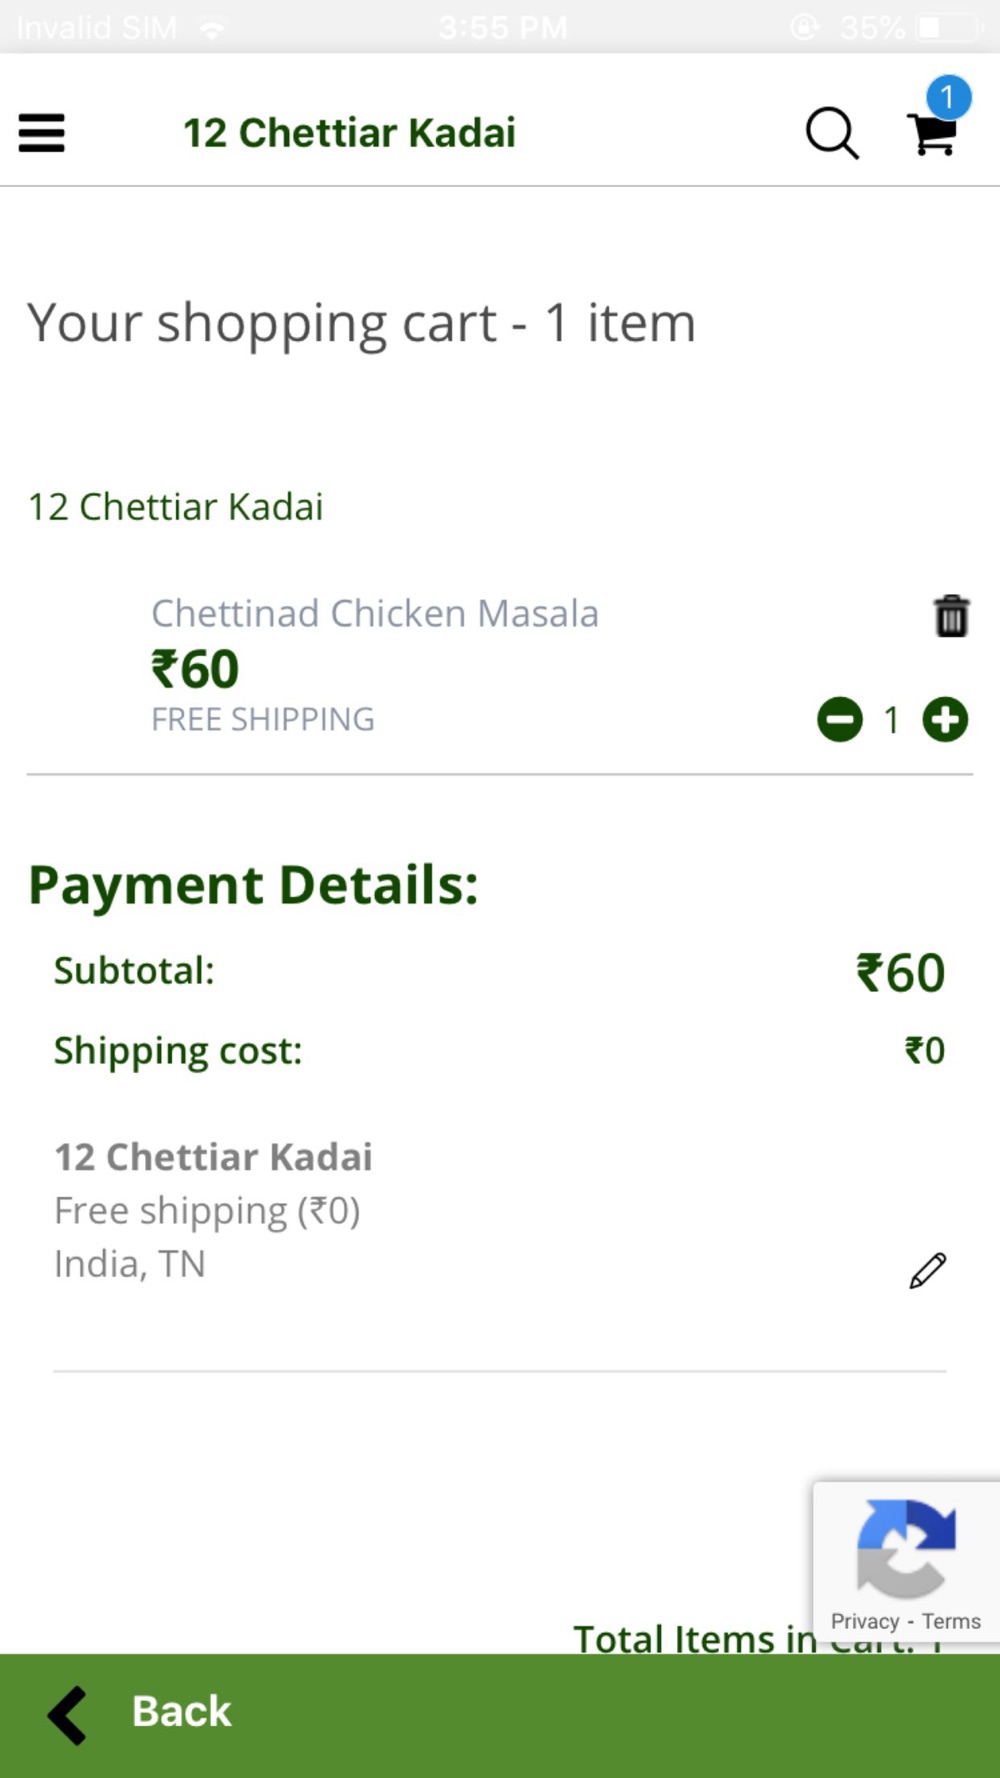Viewport: 1000px width, 1778px height.
Task: Tap the India, TN shipping location
Action: point(130,1264)
